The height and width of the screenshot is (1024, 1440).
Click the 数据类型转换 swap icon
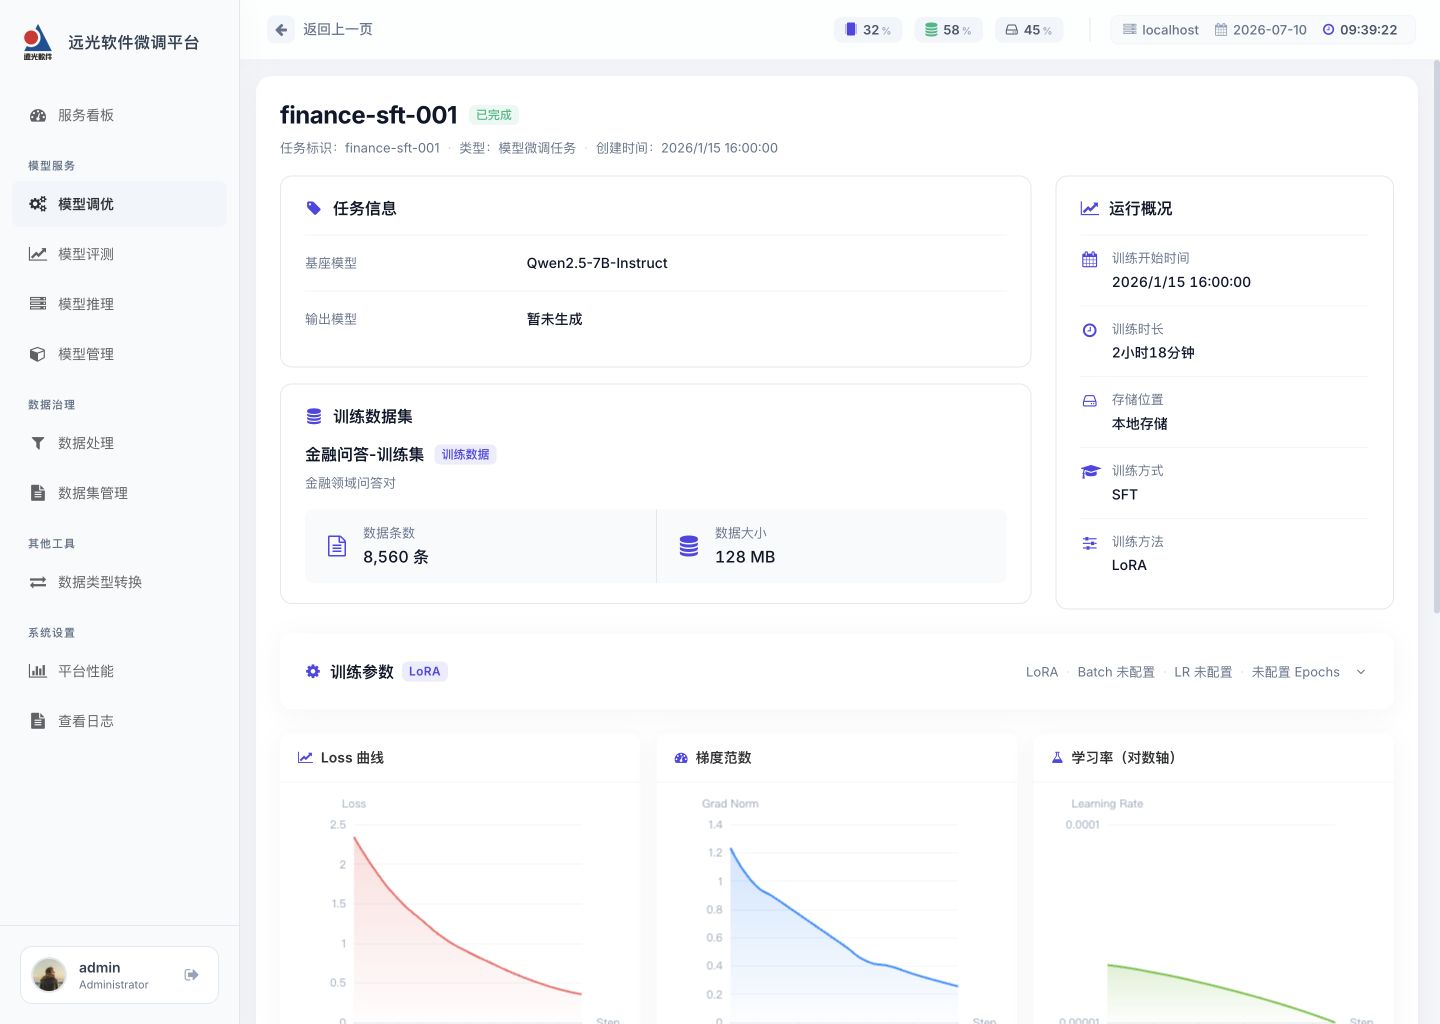tap(38, 582)
